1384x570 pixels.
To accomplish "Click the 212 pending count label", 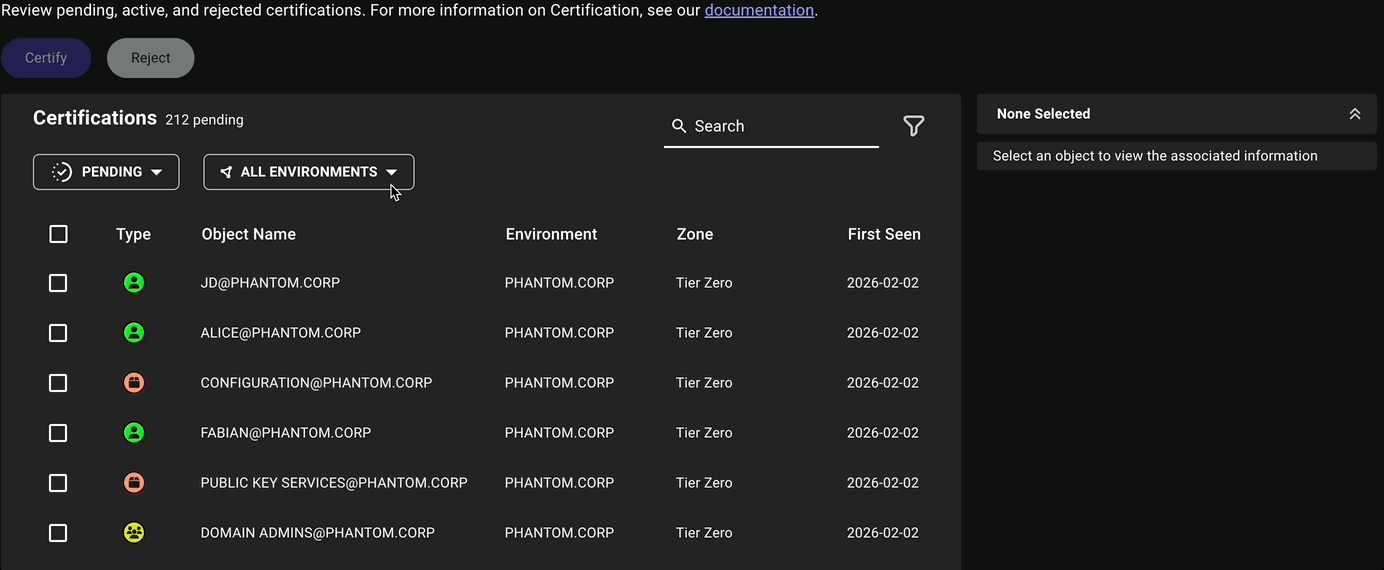I will click(x=204, y=120).
